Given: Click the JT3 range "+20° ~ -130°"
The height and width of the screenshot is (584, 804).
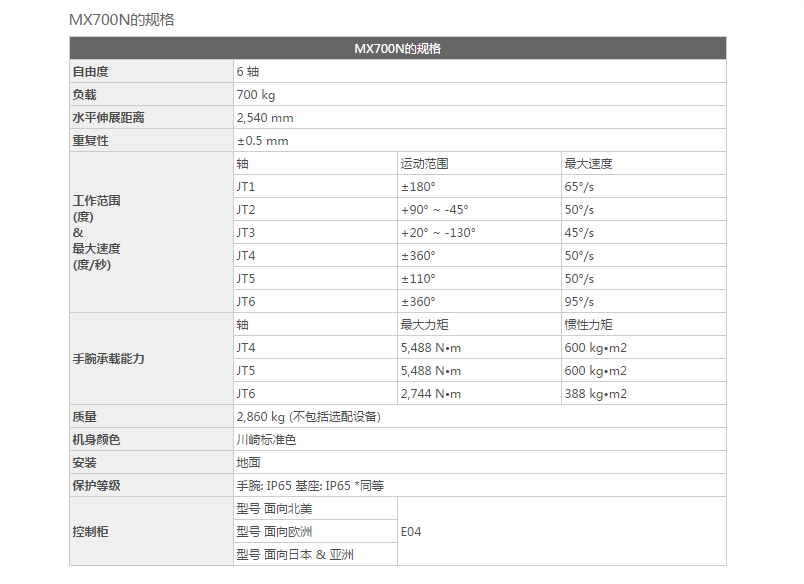Looking at the screenshot, I should tap(439, 233).
